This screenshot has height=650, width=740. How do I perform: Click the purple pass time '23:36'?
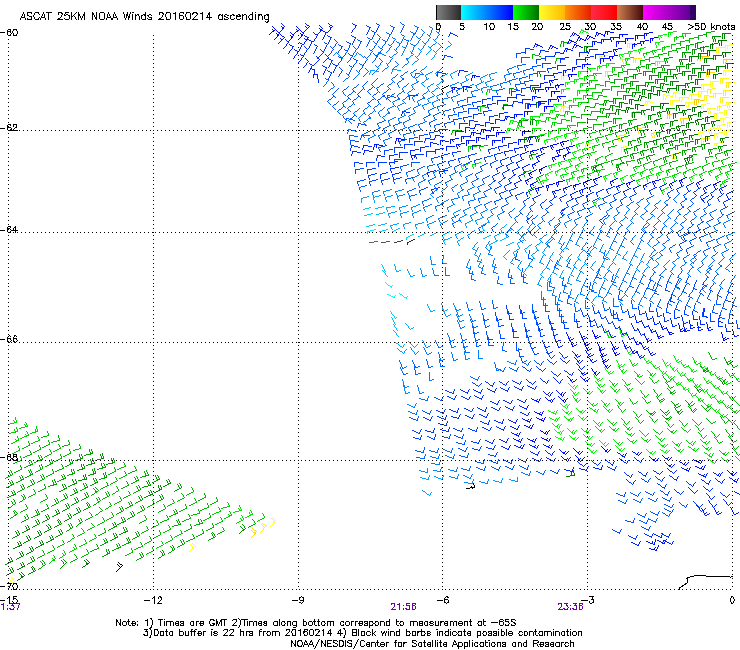pyautogui.click(x=571, y=607)
